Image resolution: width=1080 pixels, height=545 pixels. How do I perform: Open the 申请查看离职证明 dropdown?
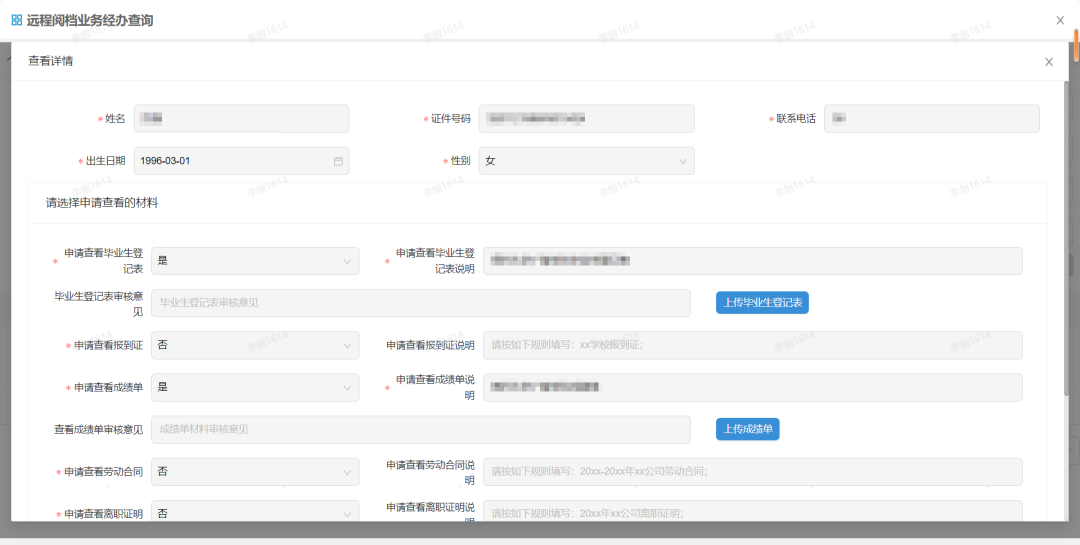pos(255,511)
